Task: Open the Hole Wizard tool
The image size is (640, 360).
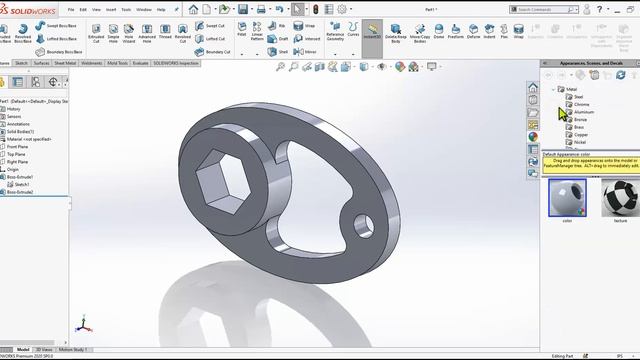Action: pos(129,33)
